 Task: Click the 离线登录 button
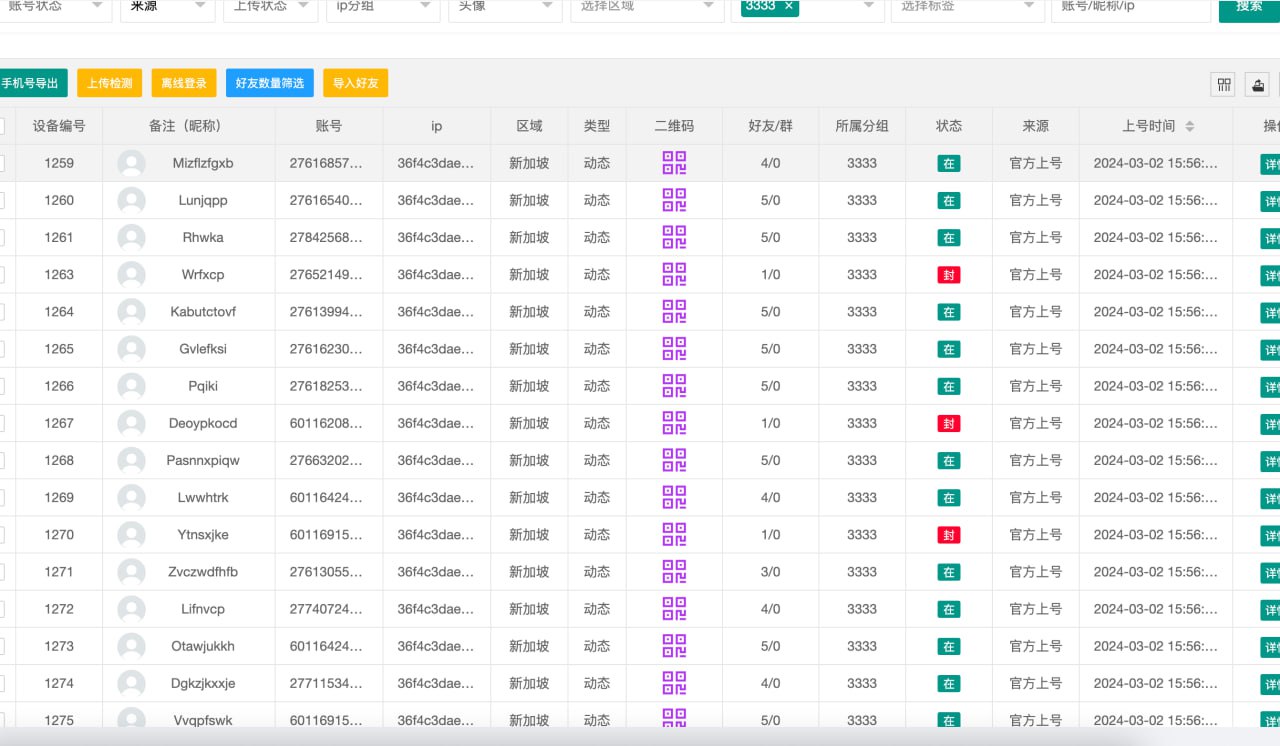[184, 83]
